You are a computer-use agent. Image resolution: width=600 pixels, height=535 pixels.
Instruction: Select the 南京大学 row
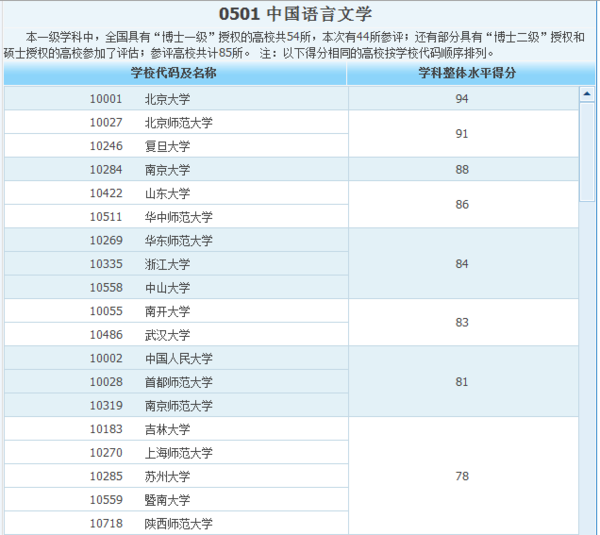pos(176,170)
